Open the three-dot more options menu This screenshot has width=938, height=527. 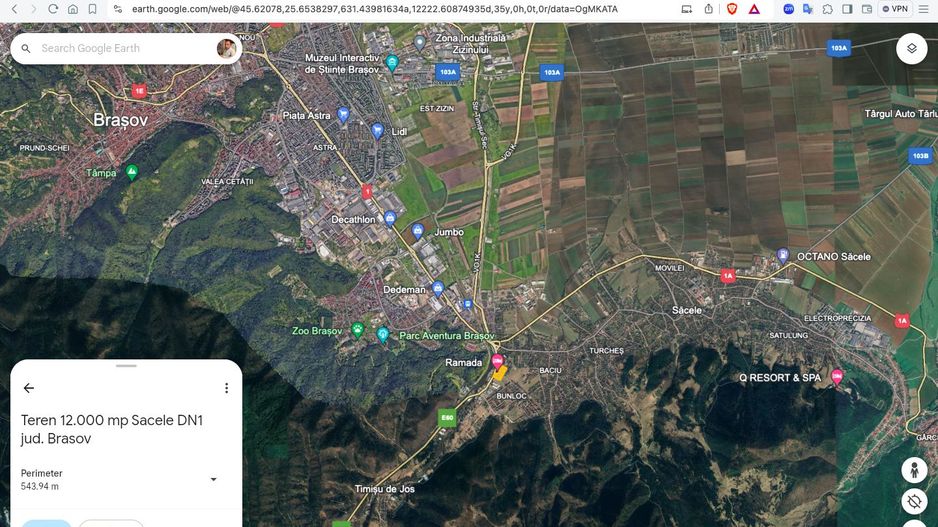pyautogui.click(x=226, y=388)
